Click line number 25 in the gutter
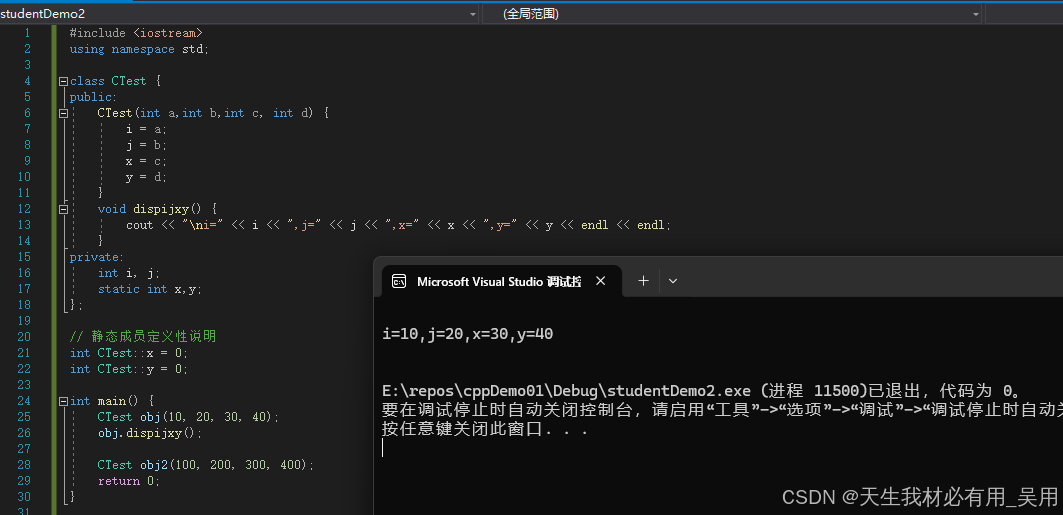This screenshot has width=1063, height=515. pyautogui.click(x=24, y=417)
